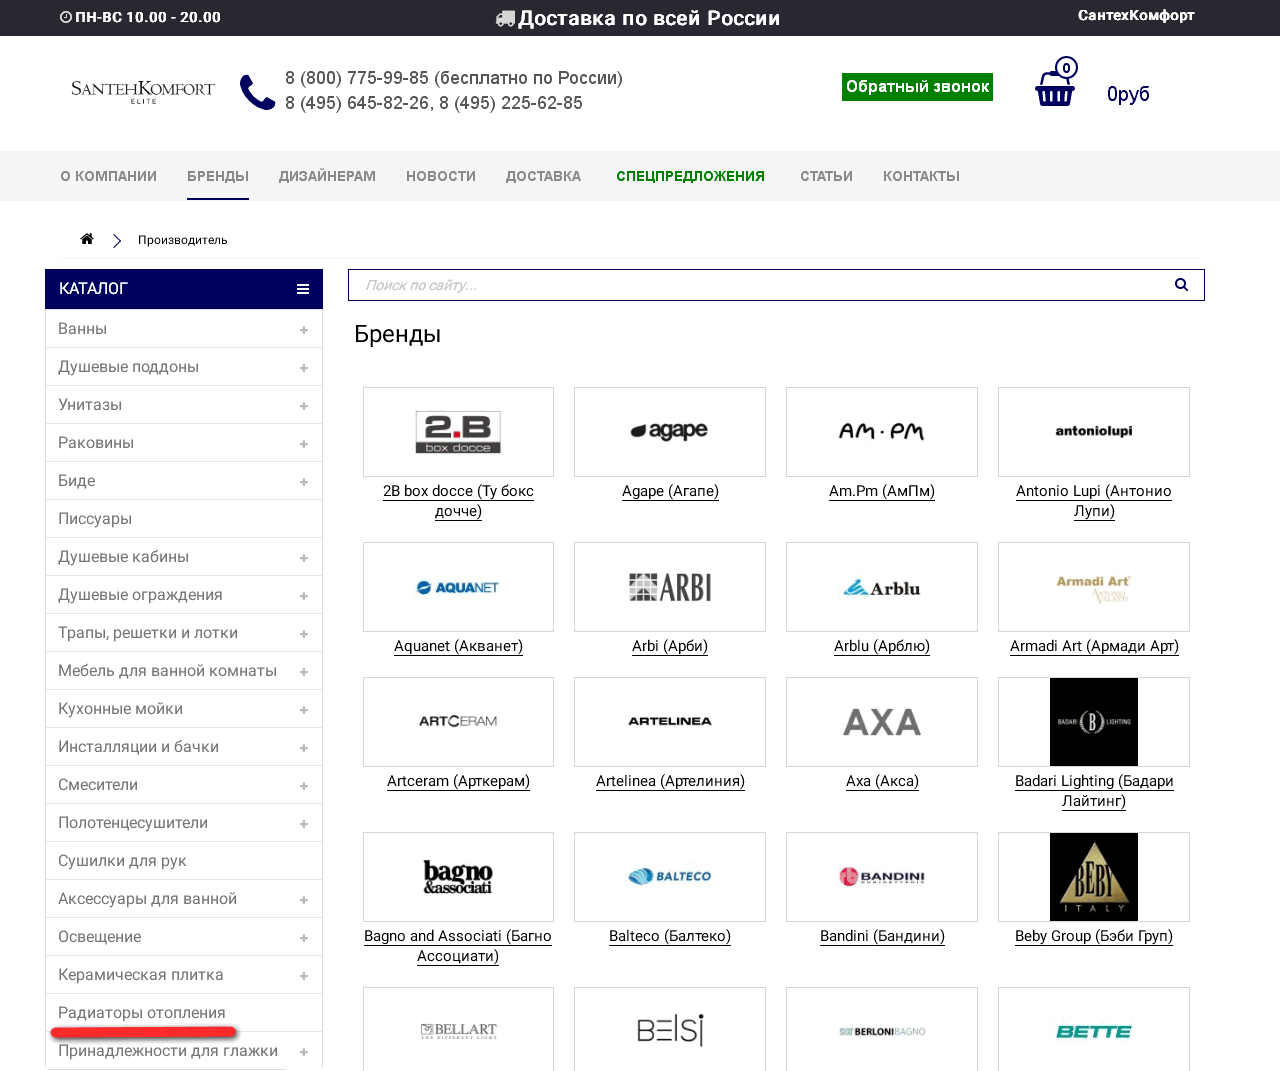This screenshot has height=1071, width=1280.
Task: Click the home breadcrumb icon
Action: [87, 239]
